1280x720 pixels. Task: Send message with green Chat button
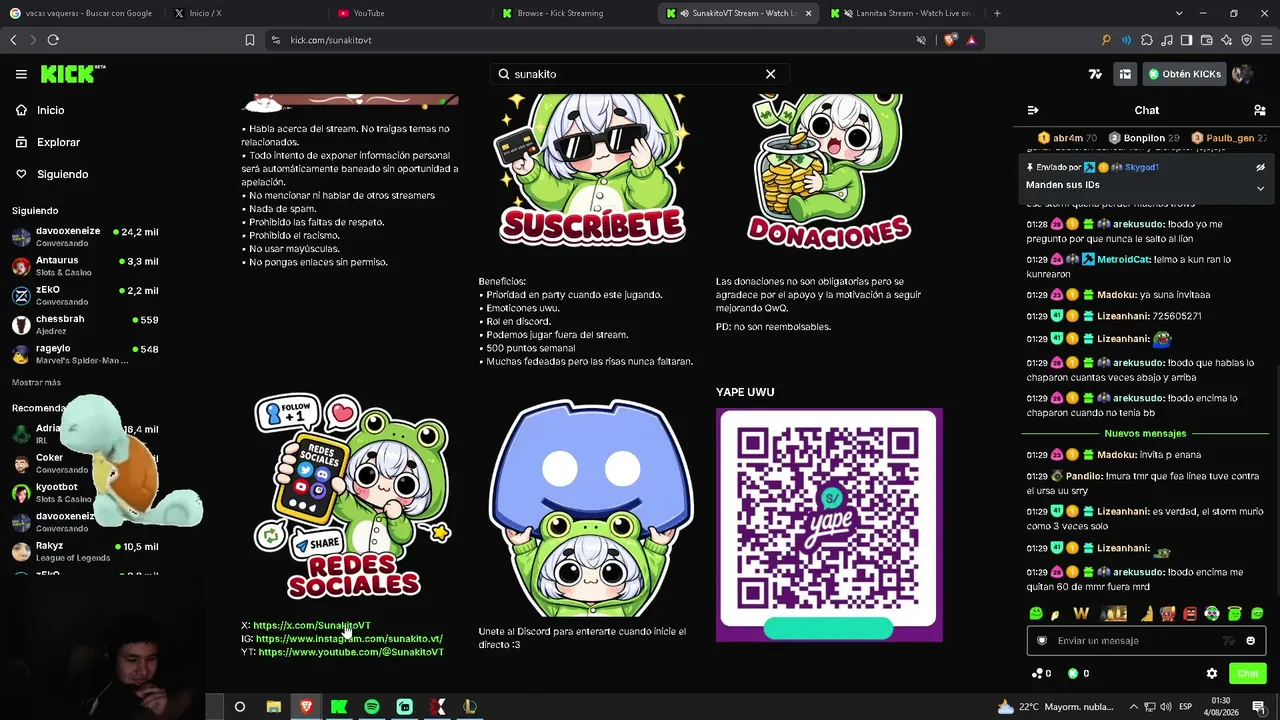(x=1247, y=673)
